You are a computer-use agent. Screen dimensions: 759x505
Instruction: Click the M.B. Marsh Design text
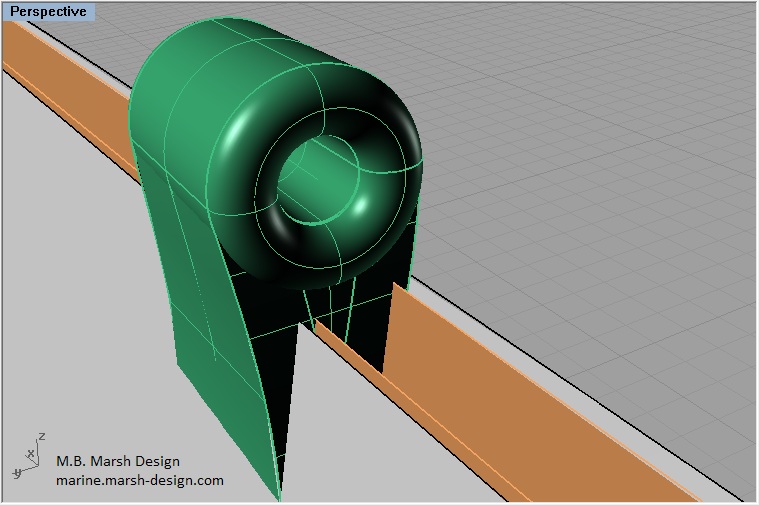[x=118, y=461]
